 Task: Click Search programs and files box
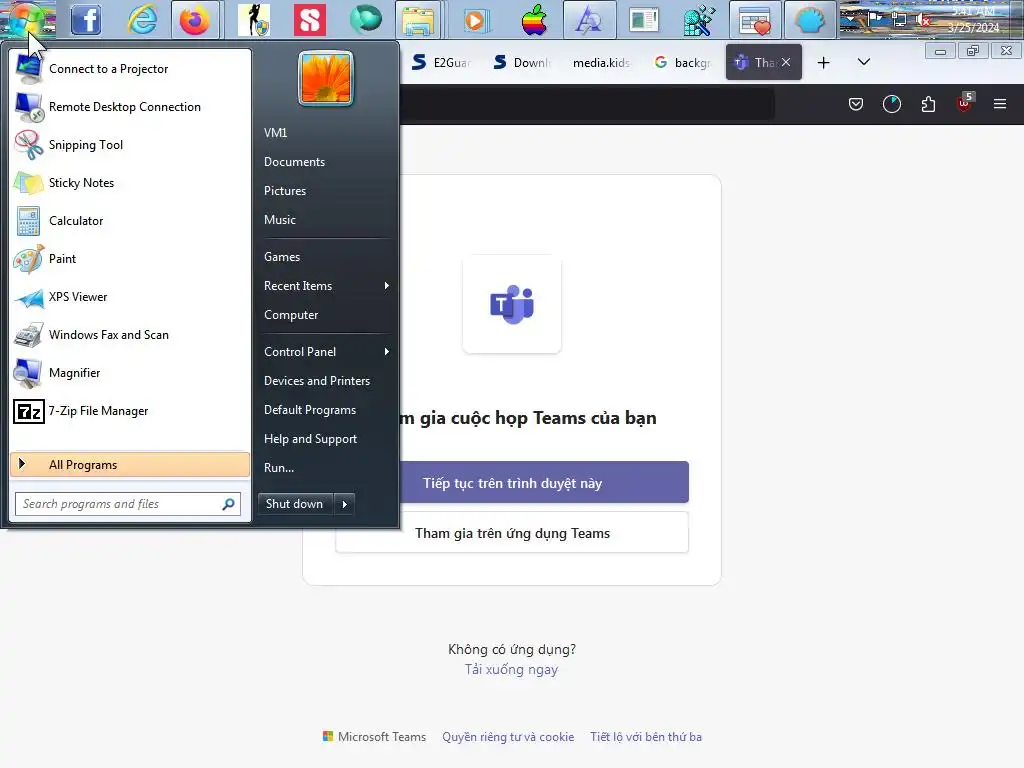click(128, 504)
